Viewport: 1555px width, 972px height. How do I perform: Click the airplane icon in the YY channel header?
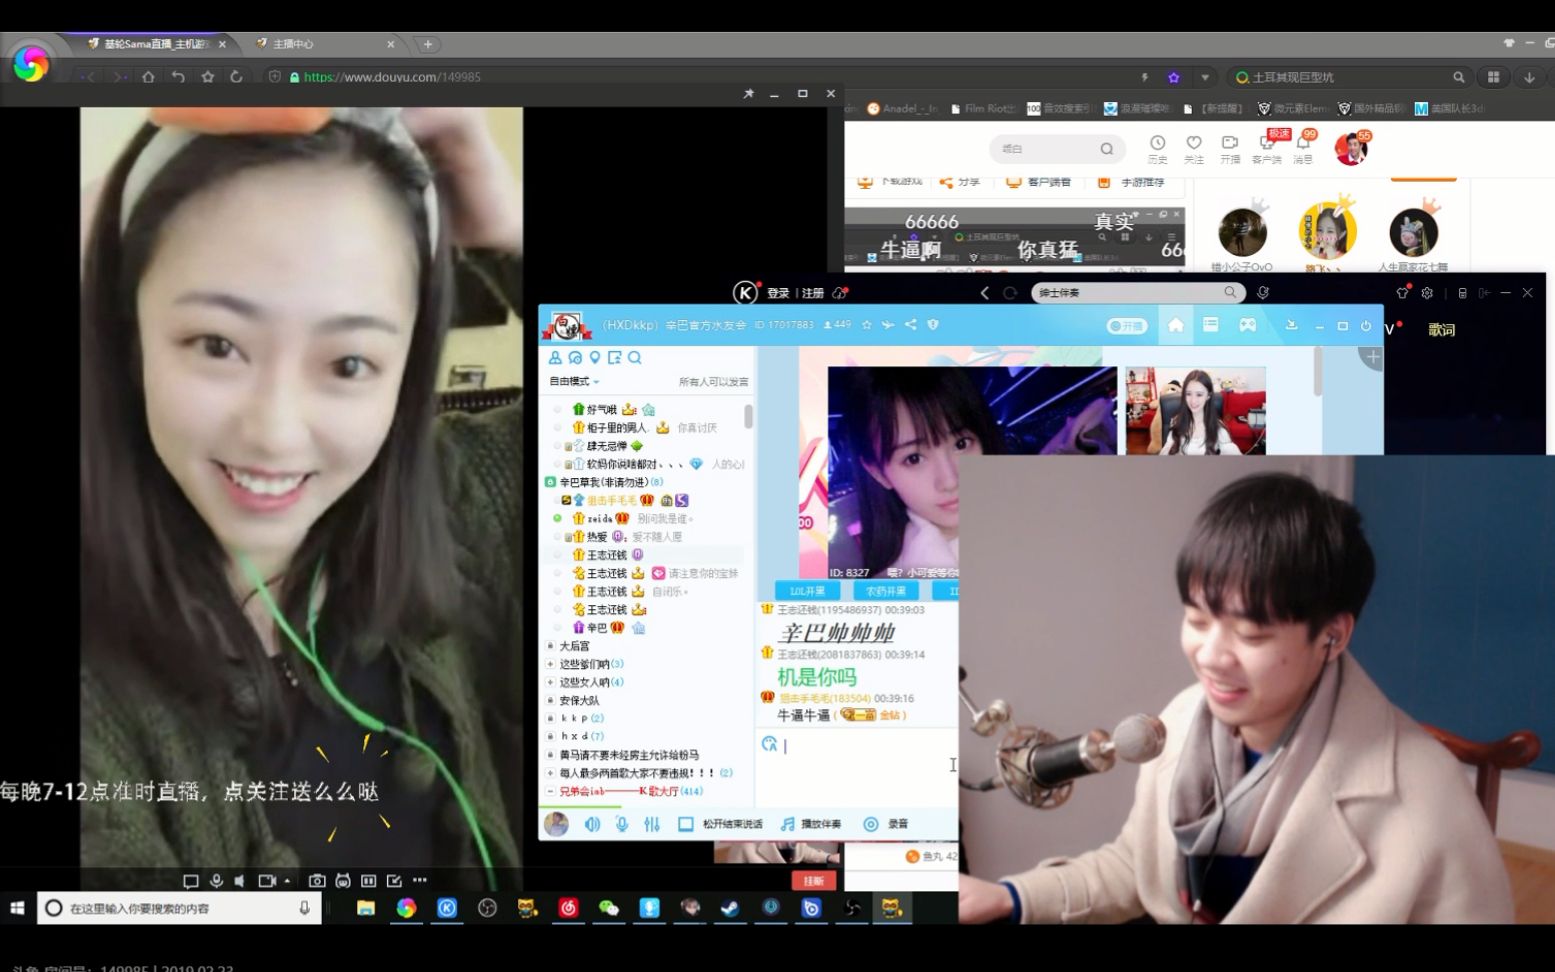(888, 325)
